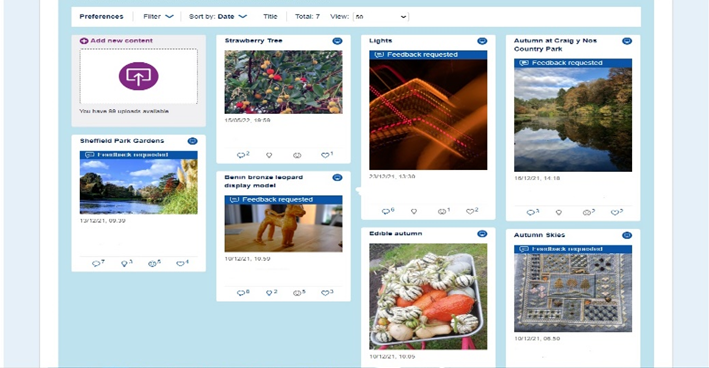Open the Sheffield Park Gardens title link
Screen dimensions: 709x368
[122, 141]
